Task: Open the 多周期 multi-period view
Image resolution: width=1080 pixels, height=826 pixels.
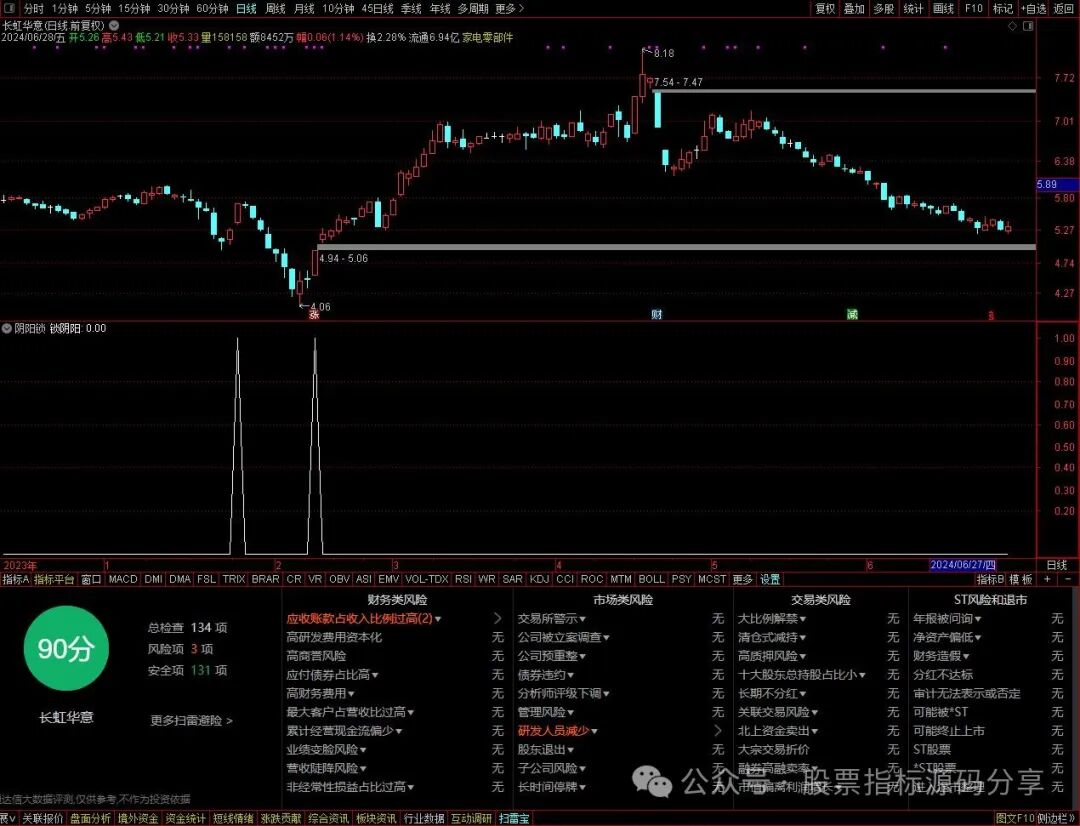Action: [x=472, y=8]
